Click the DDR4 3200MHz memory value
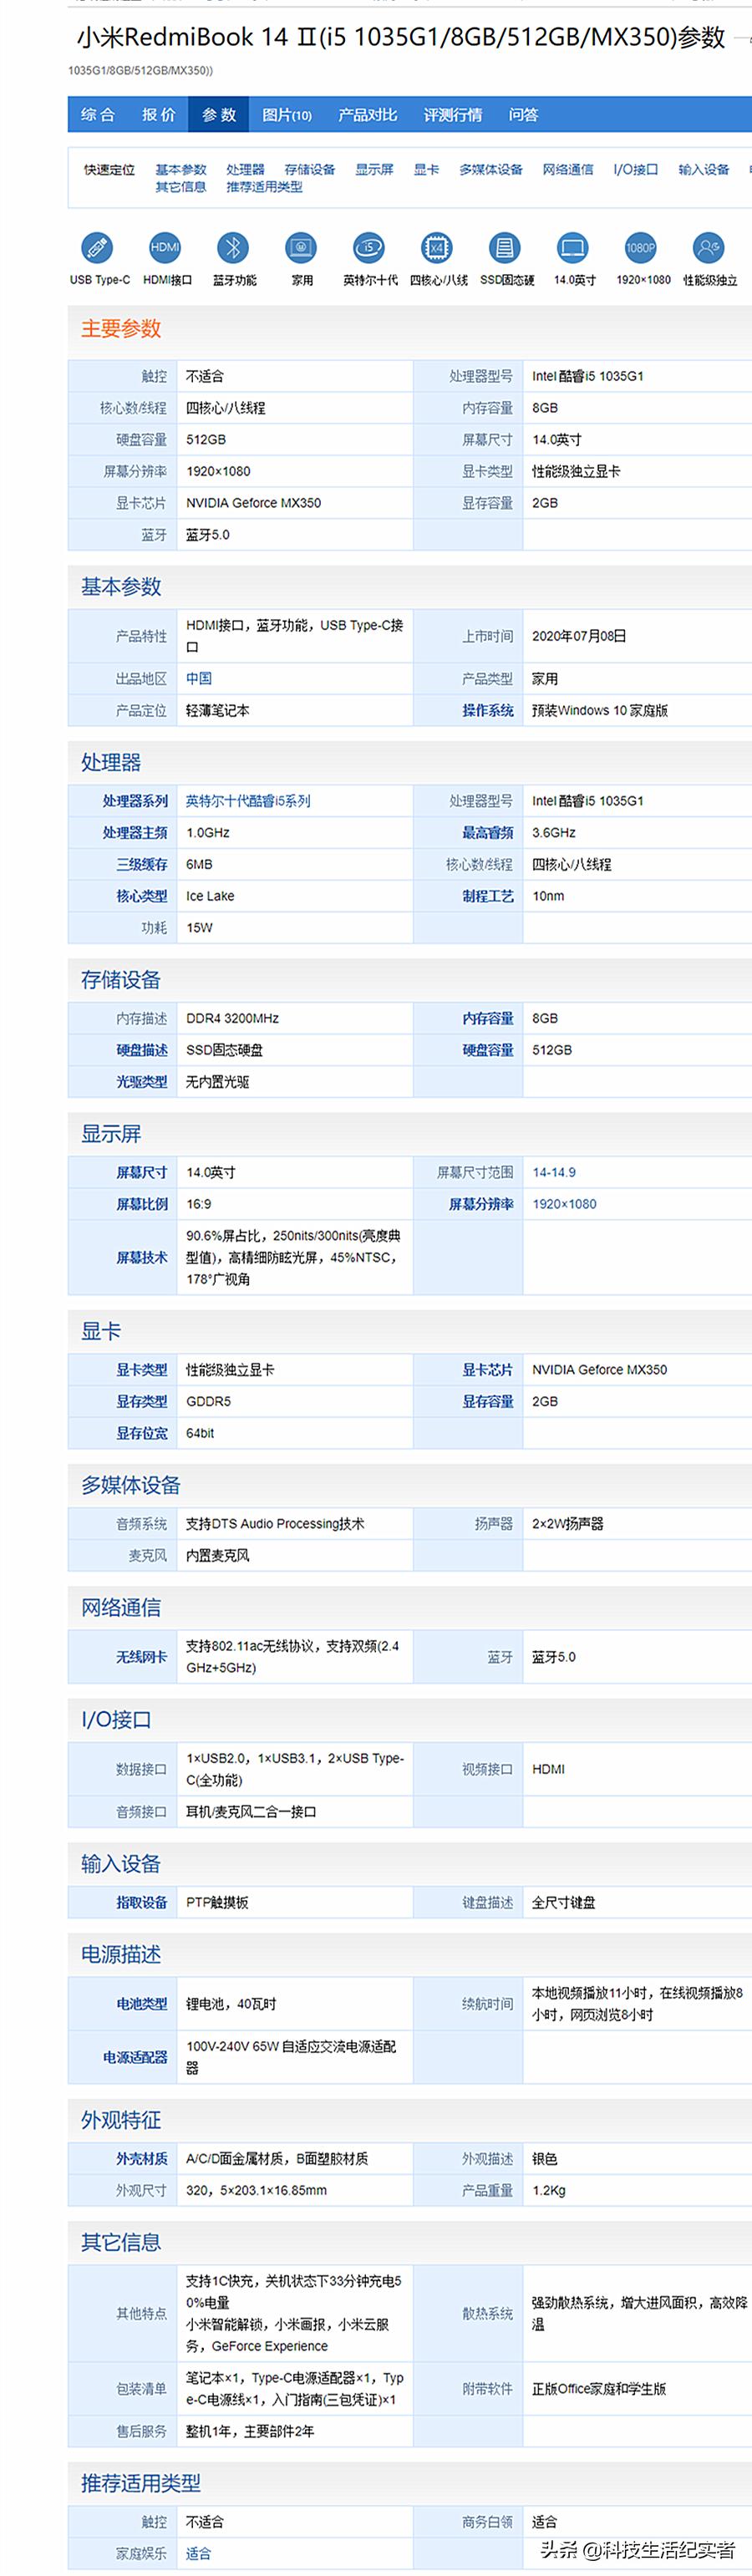The image size is (752, 2576). [232, 1018]
